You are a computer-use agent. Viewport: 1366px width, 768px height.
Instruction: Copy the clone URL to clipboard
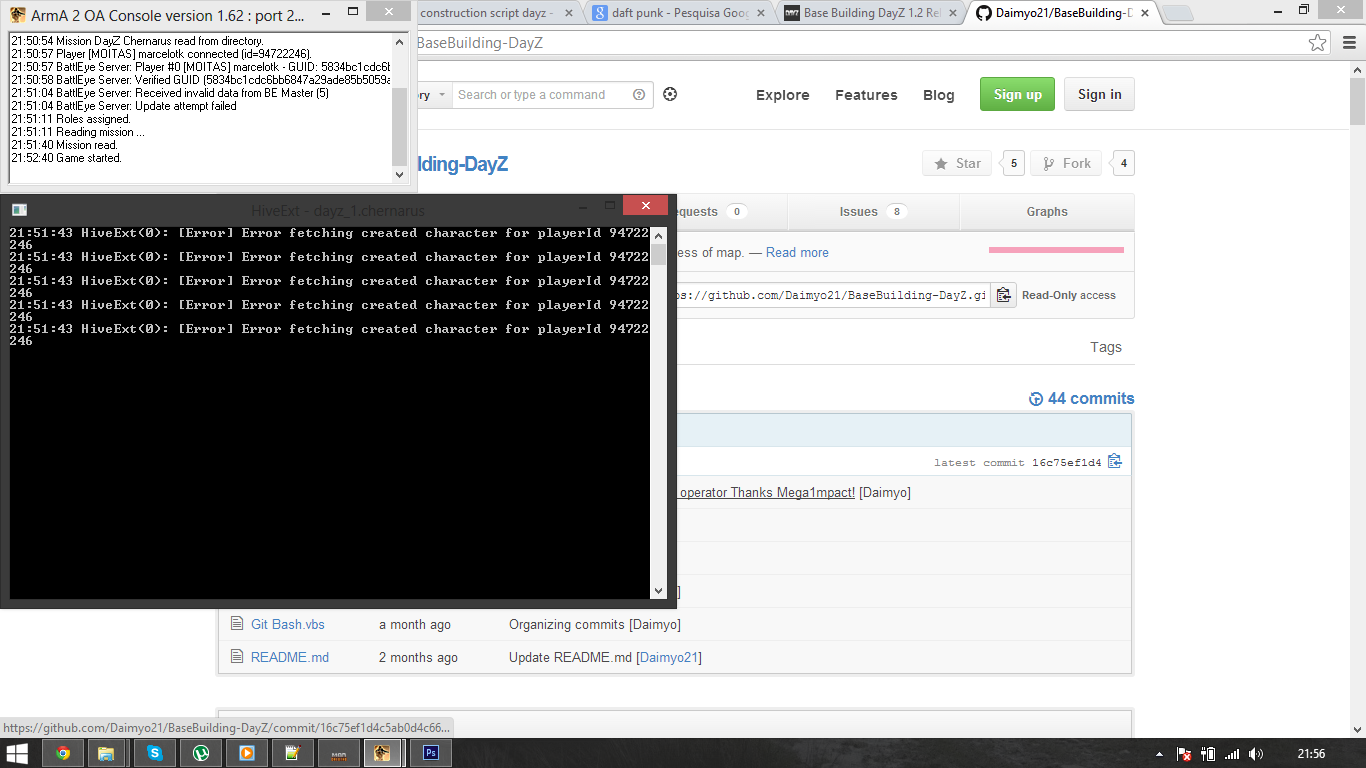(1004, 295)
